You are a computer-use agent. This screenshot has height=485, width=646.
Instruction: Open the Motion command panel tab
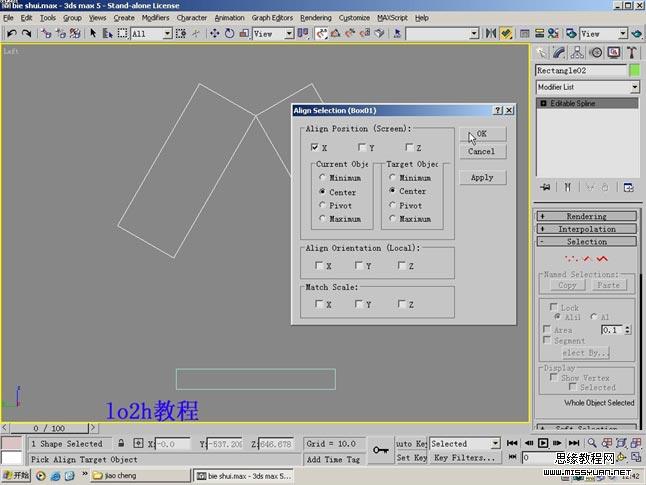click(596, 52)
